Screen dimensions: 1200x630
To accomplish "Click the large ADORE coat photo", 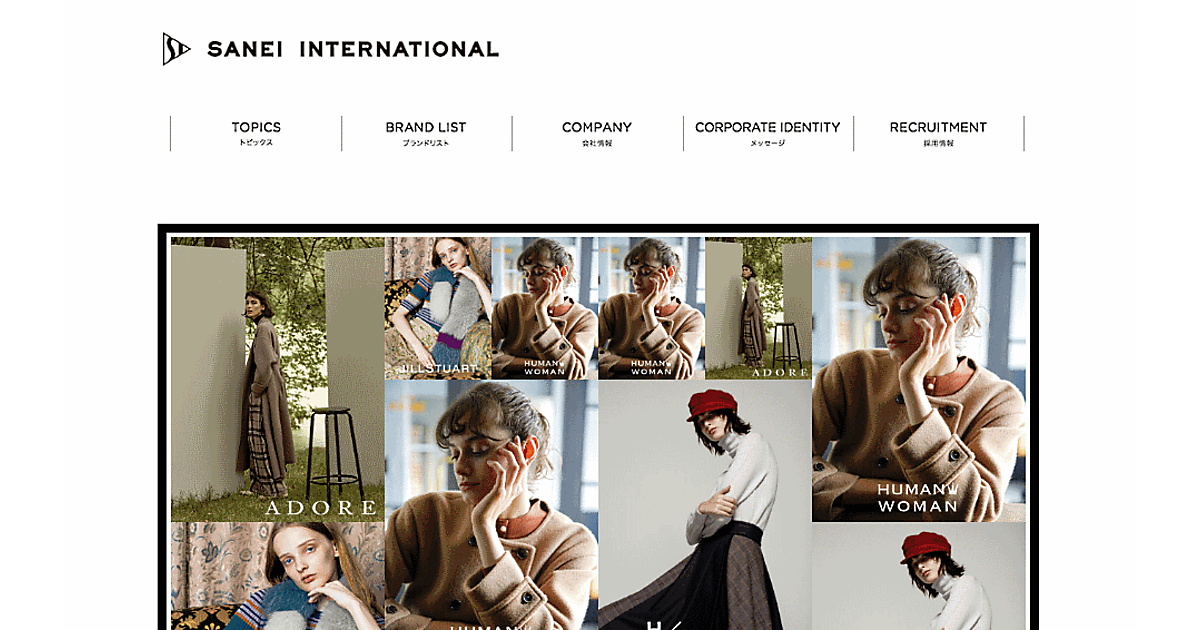I will [278, 379].
